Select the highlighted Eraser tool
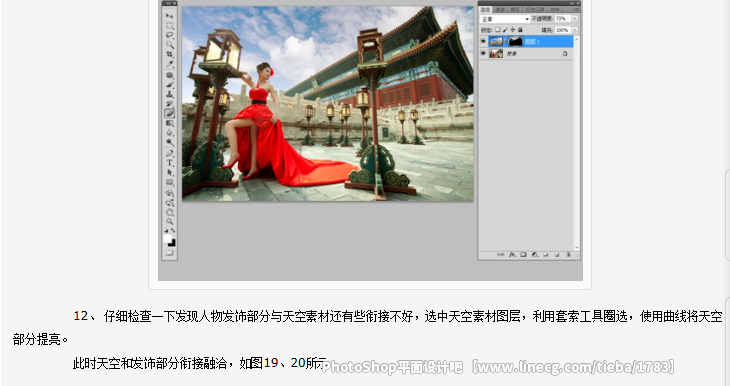This screenshot has height=386, width=730. coord(169,113)
